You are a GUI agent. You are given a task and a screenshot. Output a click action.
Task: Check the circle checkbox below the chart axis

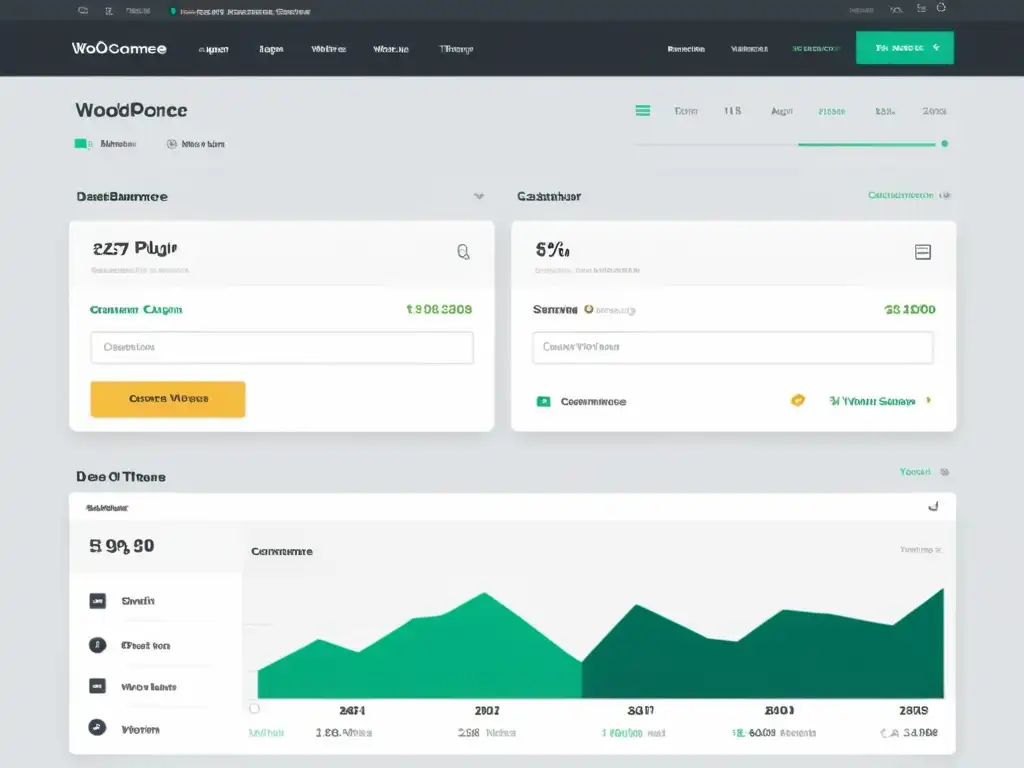click(254, 707)
